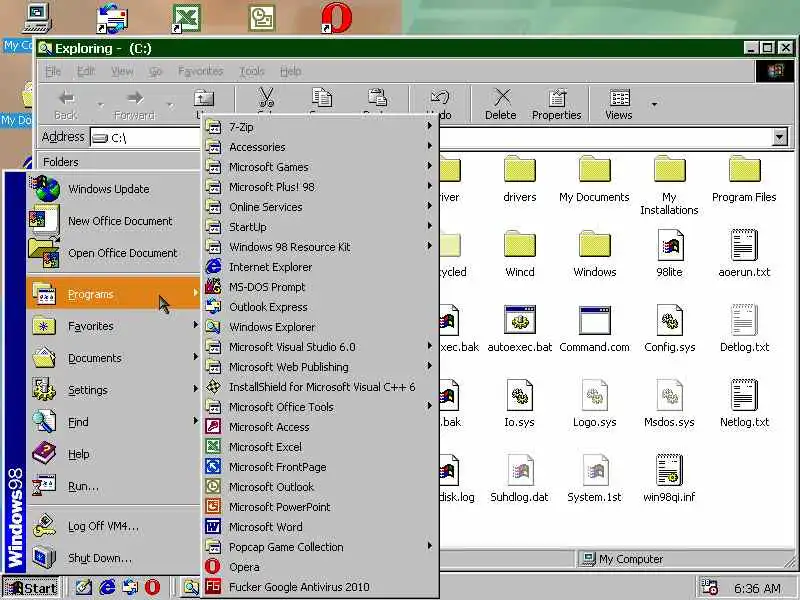Viewport: 800px width, 600px height.
Task: Launch Windows Explorer from Programs menu
Action: 320,327
